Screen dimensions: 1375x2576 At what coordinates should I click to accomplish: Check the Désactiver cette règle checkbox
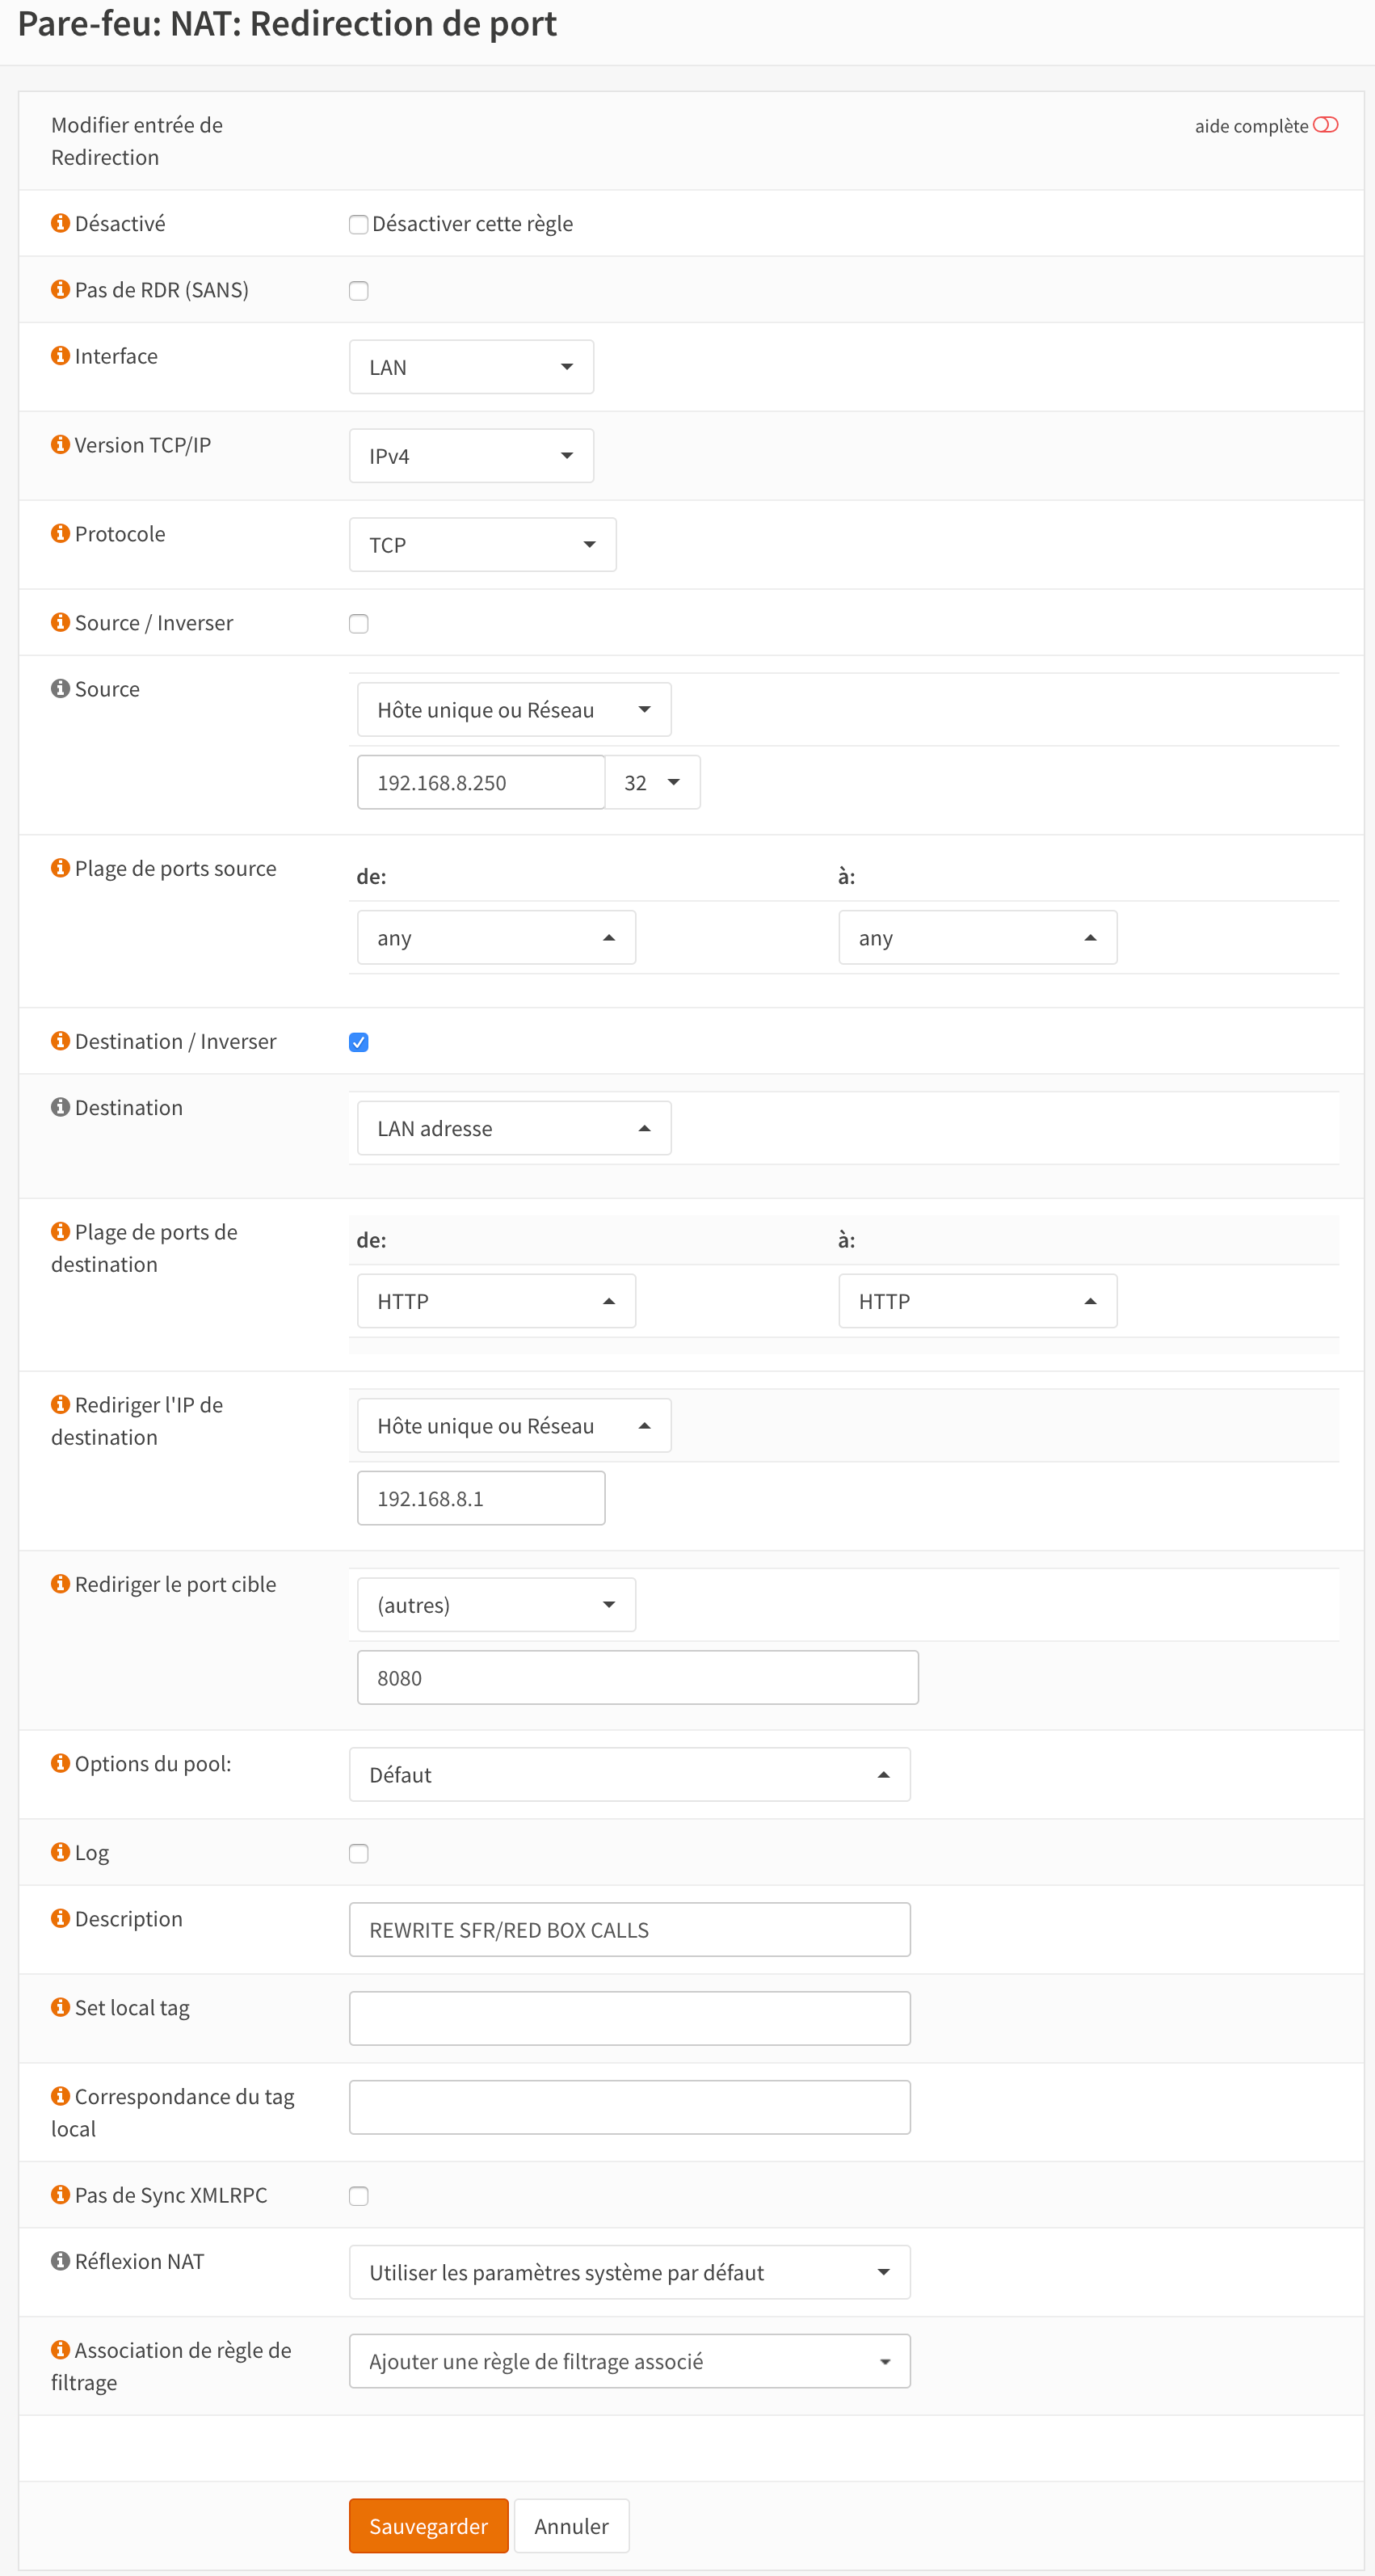coord(358,224)
